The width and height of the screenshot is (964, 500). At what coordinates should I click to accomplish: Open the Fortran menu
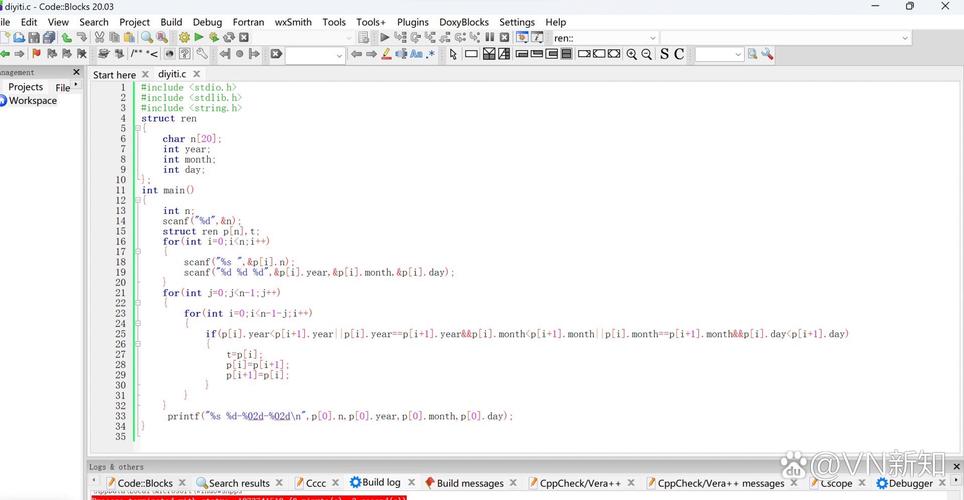pos(248,22)
